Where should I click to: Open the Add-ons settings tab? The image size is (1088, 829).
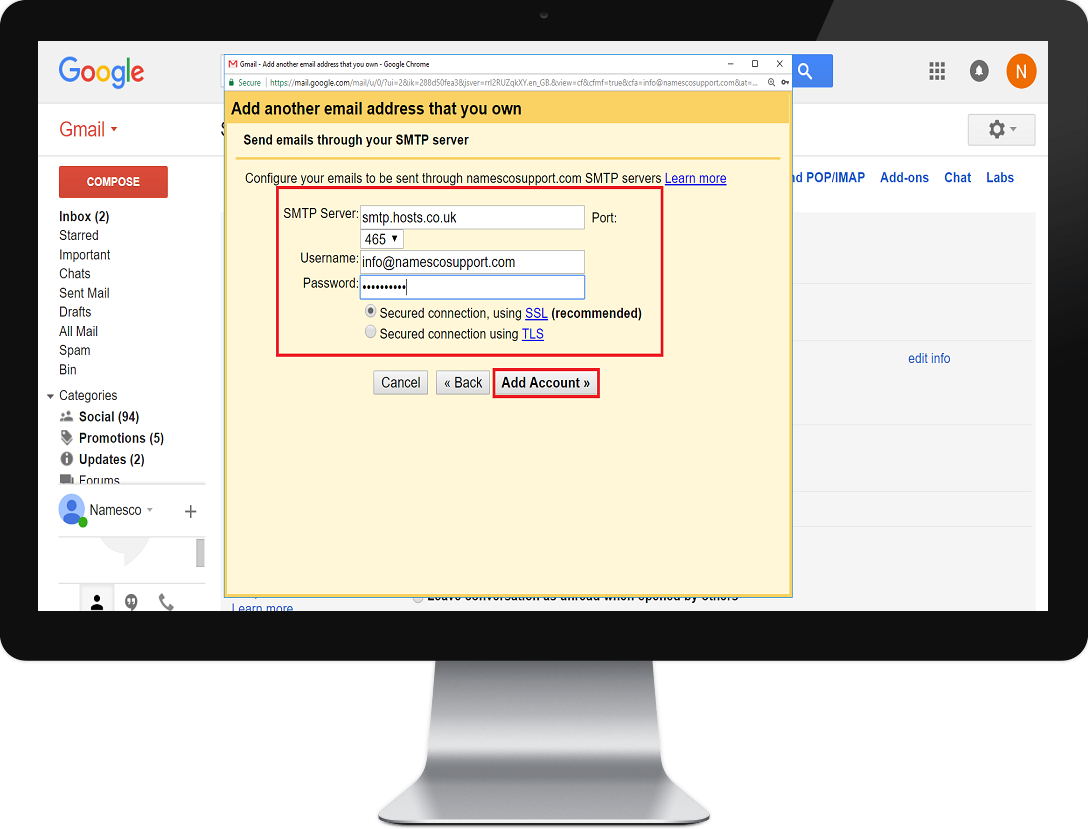point(904,178)
